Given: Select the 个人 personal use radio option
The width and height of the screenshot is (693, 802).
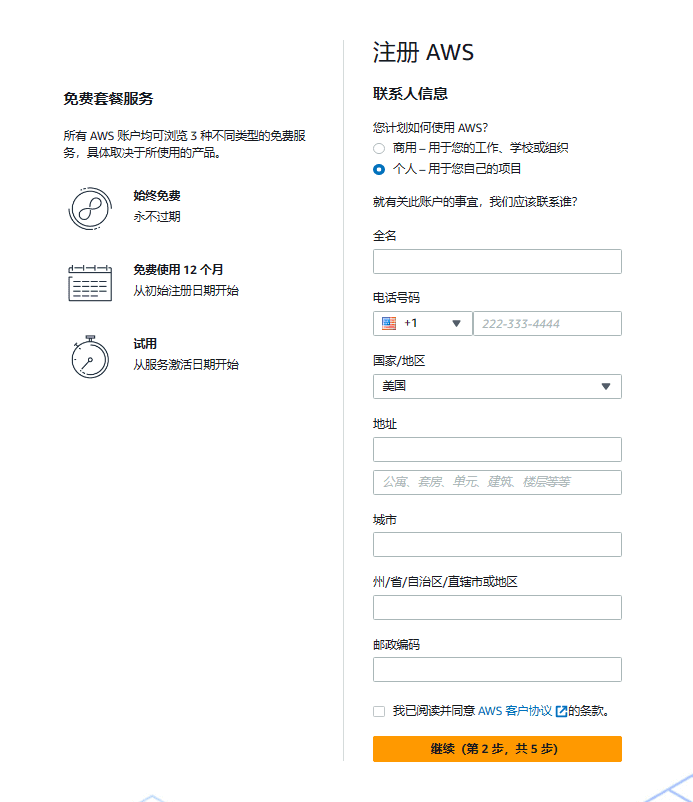Looking at the screenshot, I should tap(379, 169).
